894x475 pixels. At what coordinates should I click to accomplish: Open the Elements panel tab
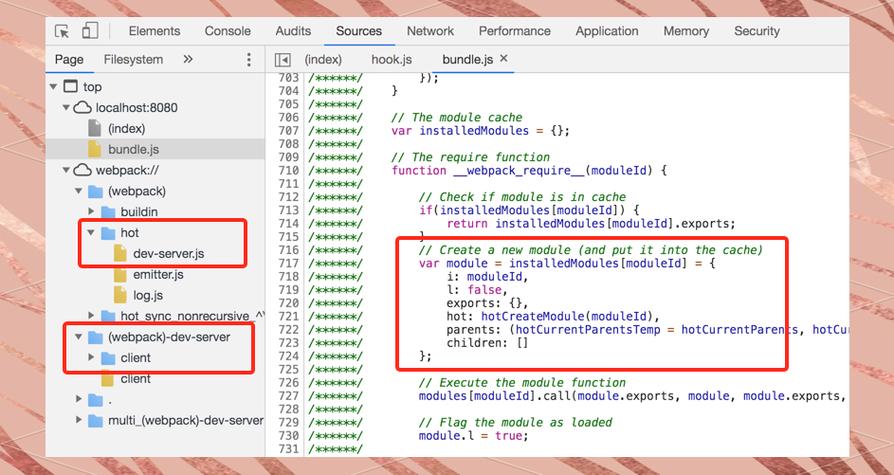click(x=155, y=31)
